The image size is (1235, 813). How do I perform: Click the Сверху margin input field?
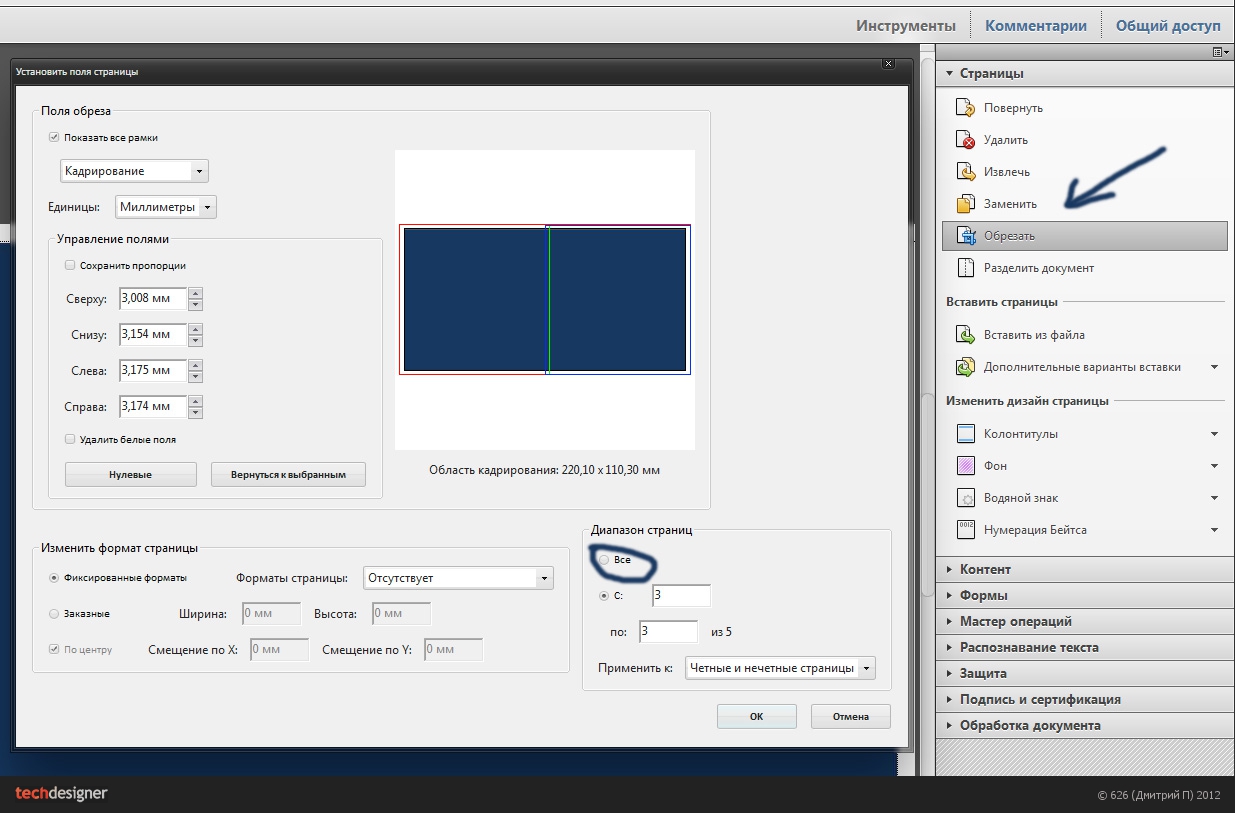153,298
